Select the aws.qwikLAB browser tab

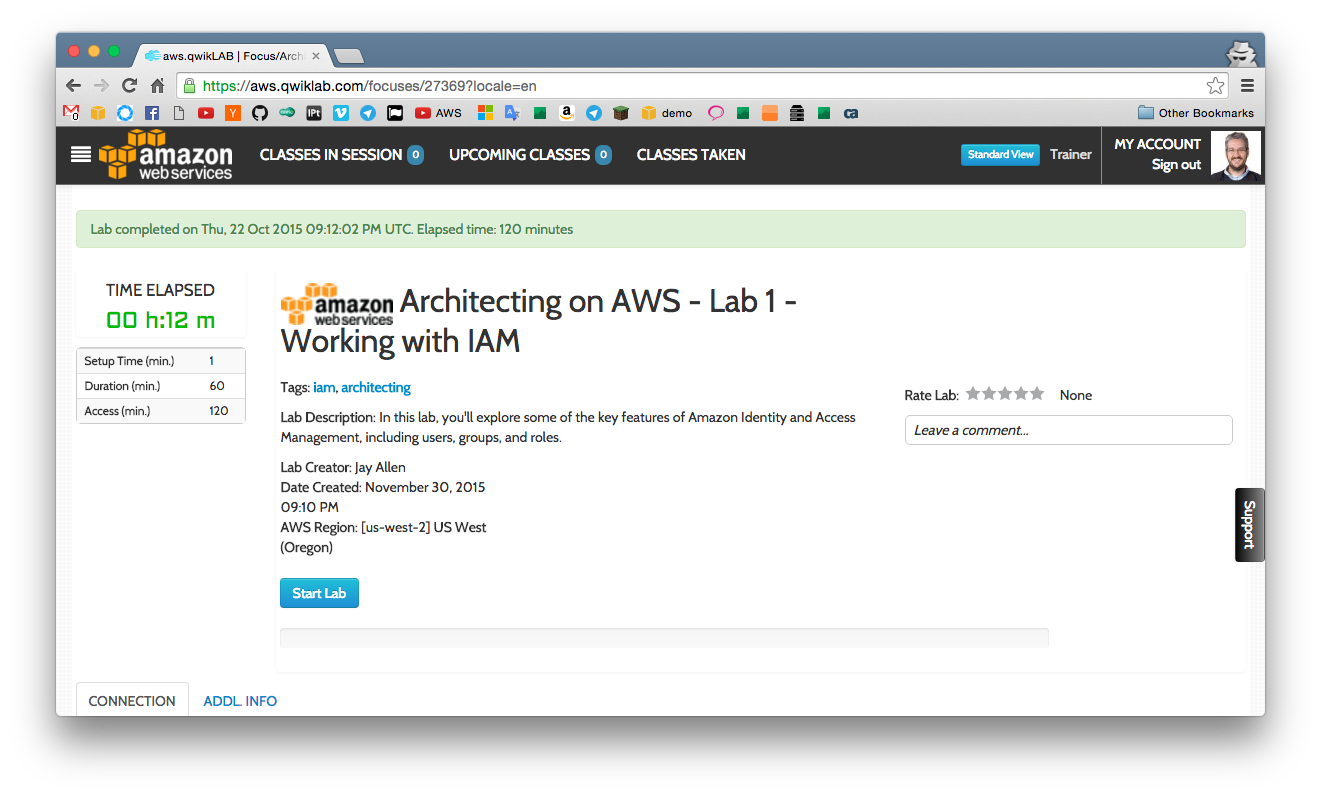pyautogui.click(x=232, y=56)
